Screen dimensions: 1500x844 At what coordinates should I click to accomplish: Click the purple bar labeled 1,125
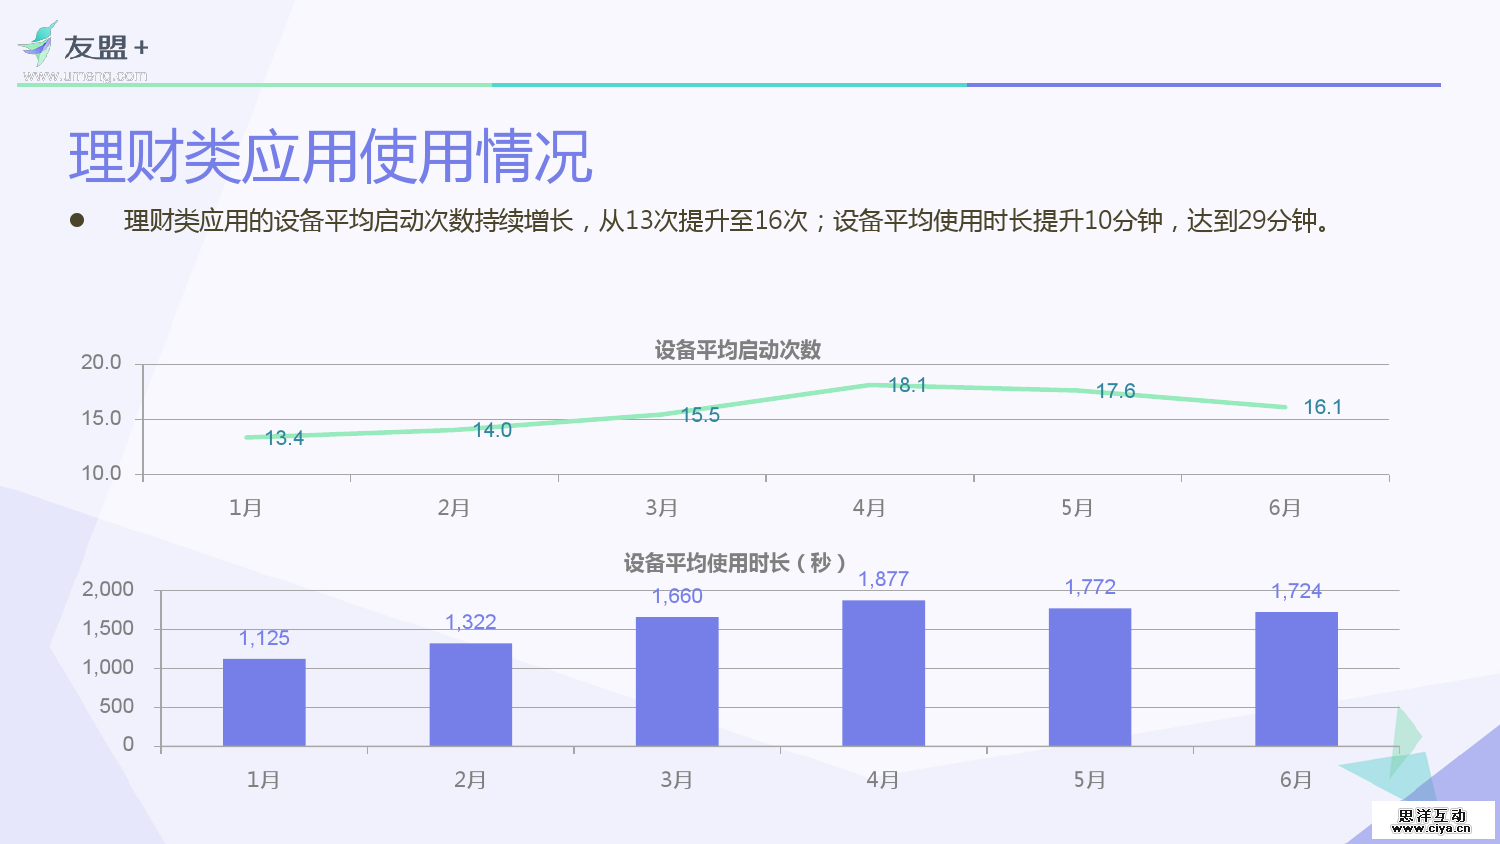(263, 700)
